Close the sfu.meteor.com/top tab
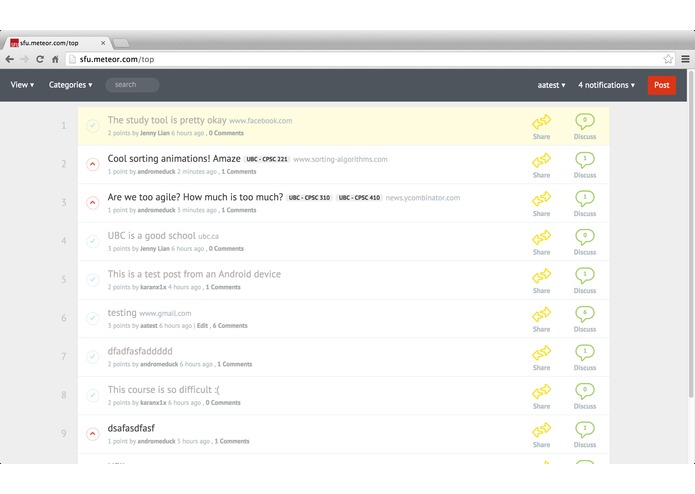The width and height of the screenshot is (695, 494). 103,43
